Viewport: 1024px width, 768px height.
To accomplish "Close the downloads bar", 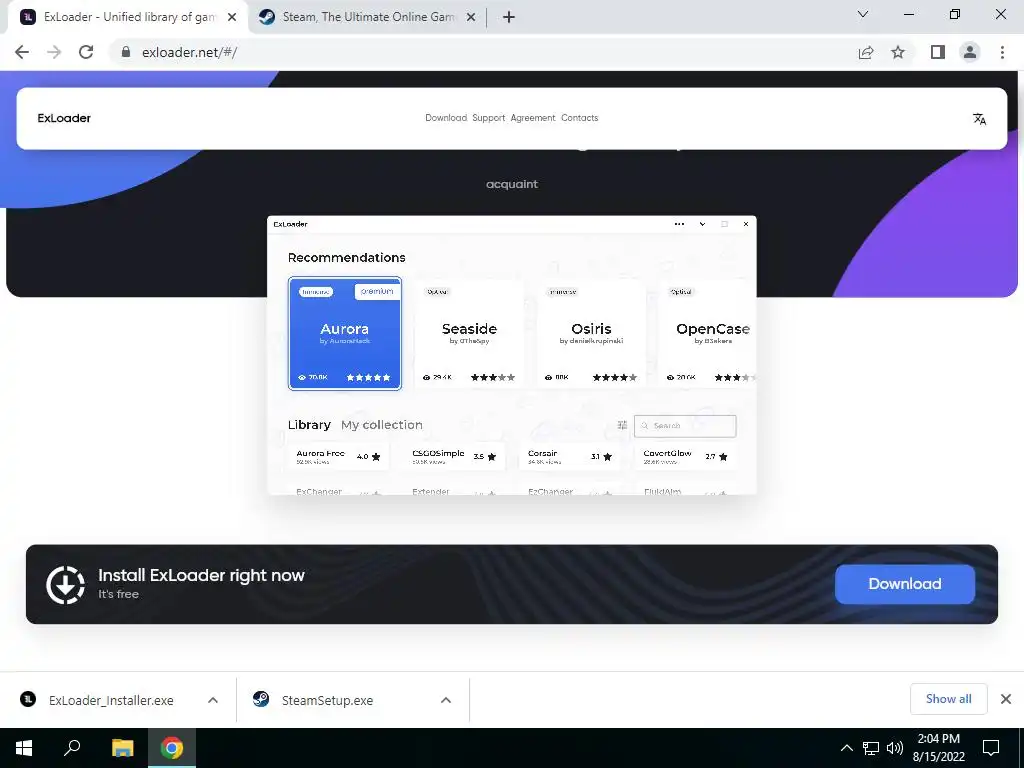I will point(1006,699).
